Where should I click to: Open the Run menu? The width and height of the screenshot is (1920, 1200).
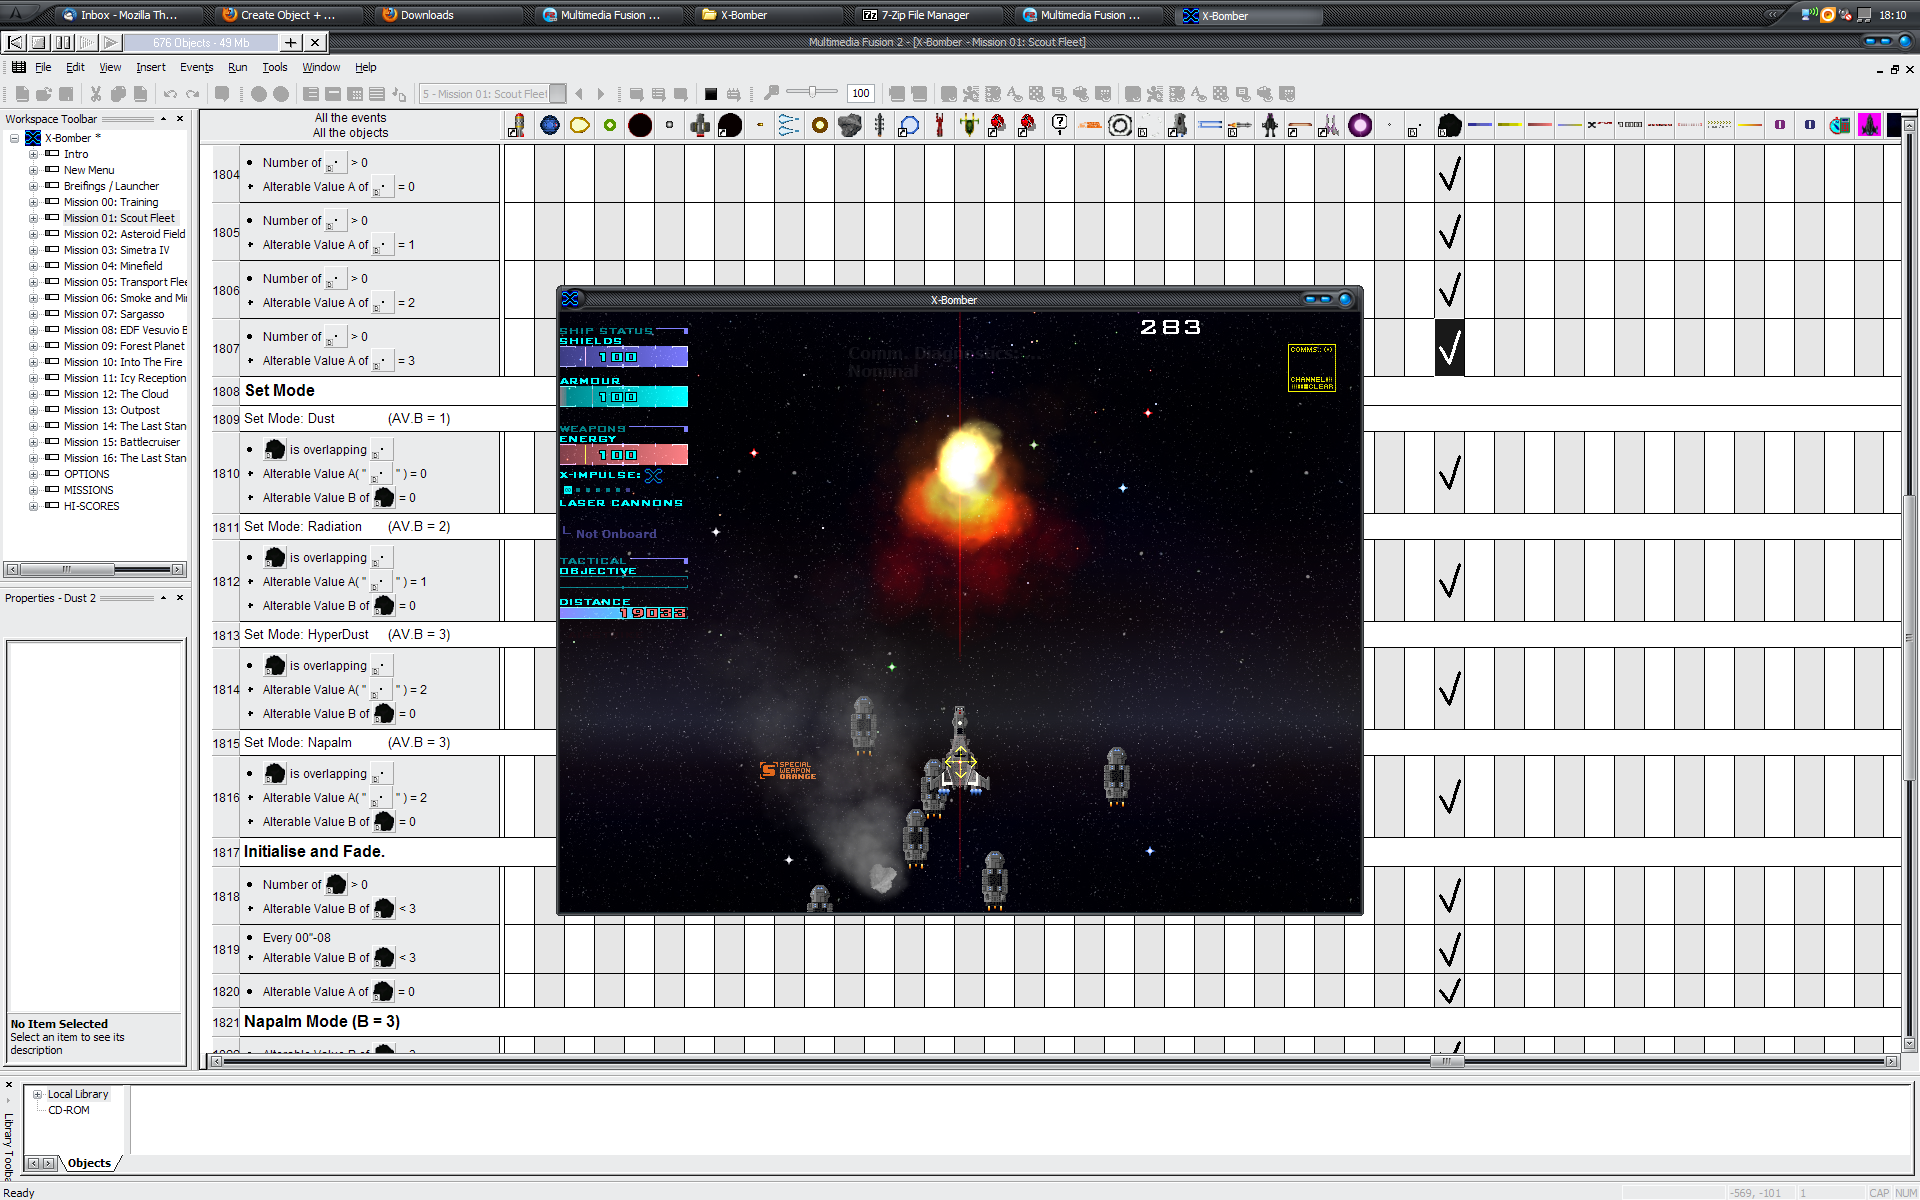coord(237,67)
